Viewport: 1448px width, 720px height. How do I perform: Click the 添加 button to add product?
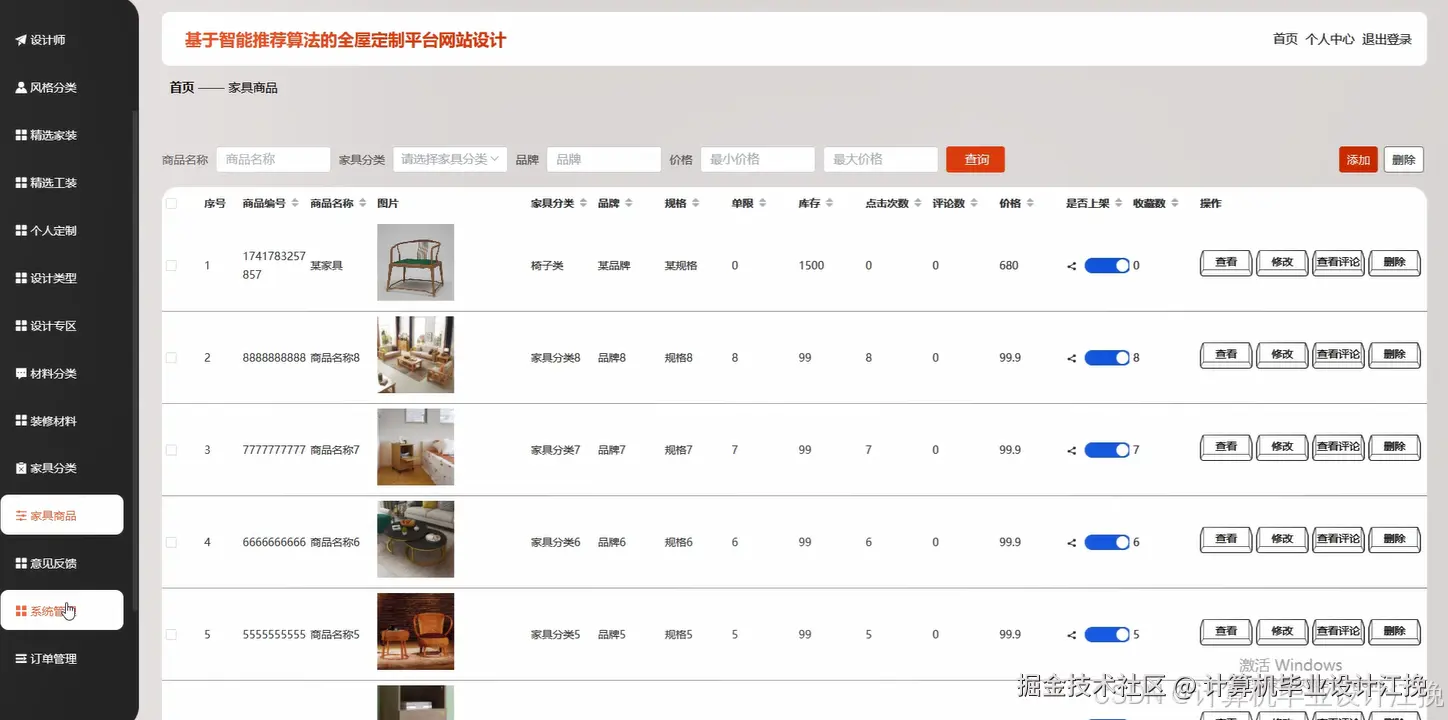point(1357,159)
